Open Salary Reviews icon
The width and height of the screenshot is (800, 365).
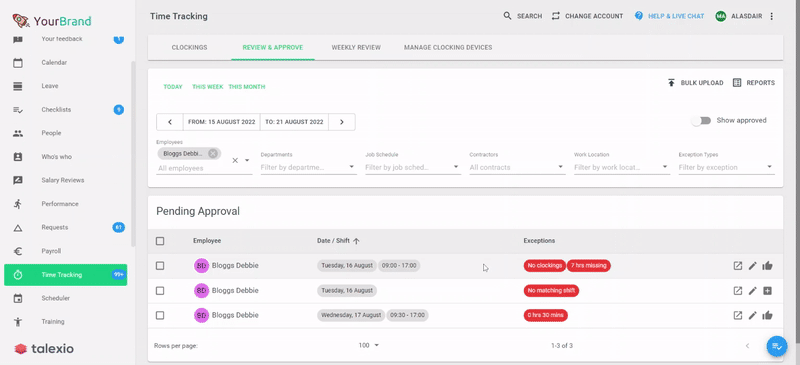tap(18, 180)
